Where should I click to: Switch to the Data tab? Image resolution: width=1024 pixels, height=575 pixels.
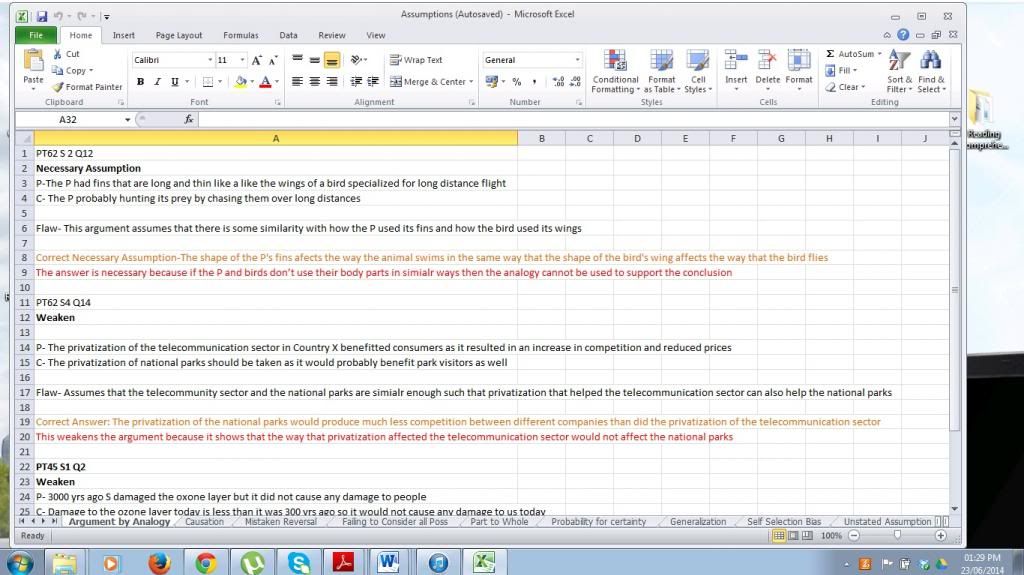click(289, 35)
